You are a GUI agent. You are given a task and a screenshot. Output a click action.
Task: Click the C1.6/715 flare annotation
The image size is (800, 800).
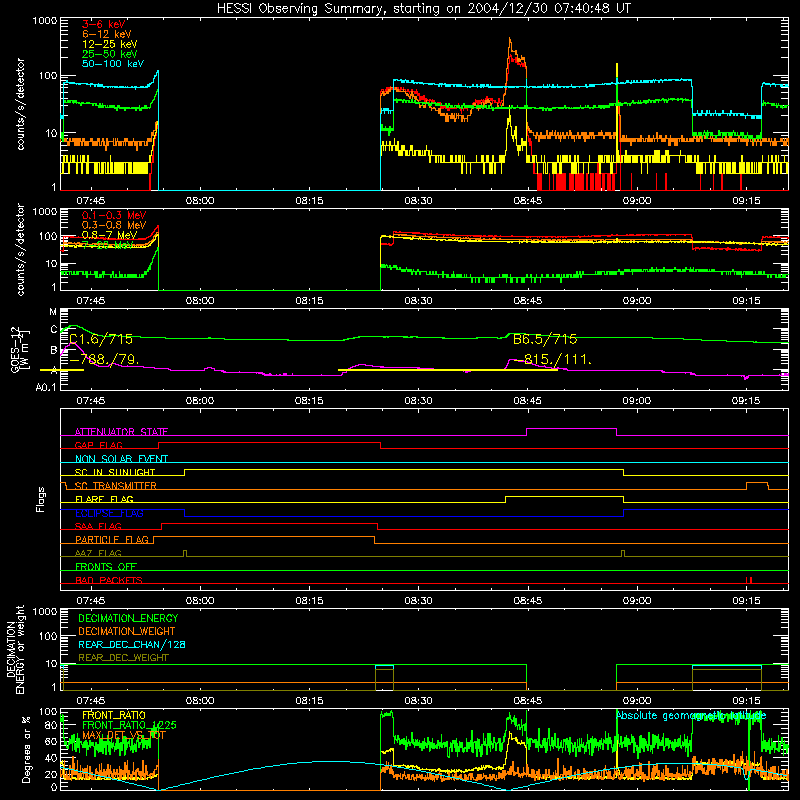101,339
